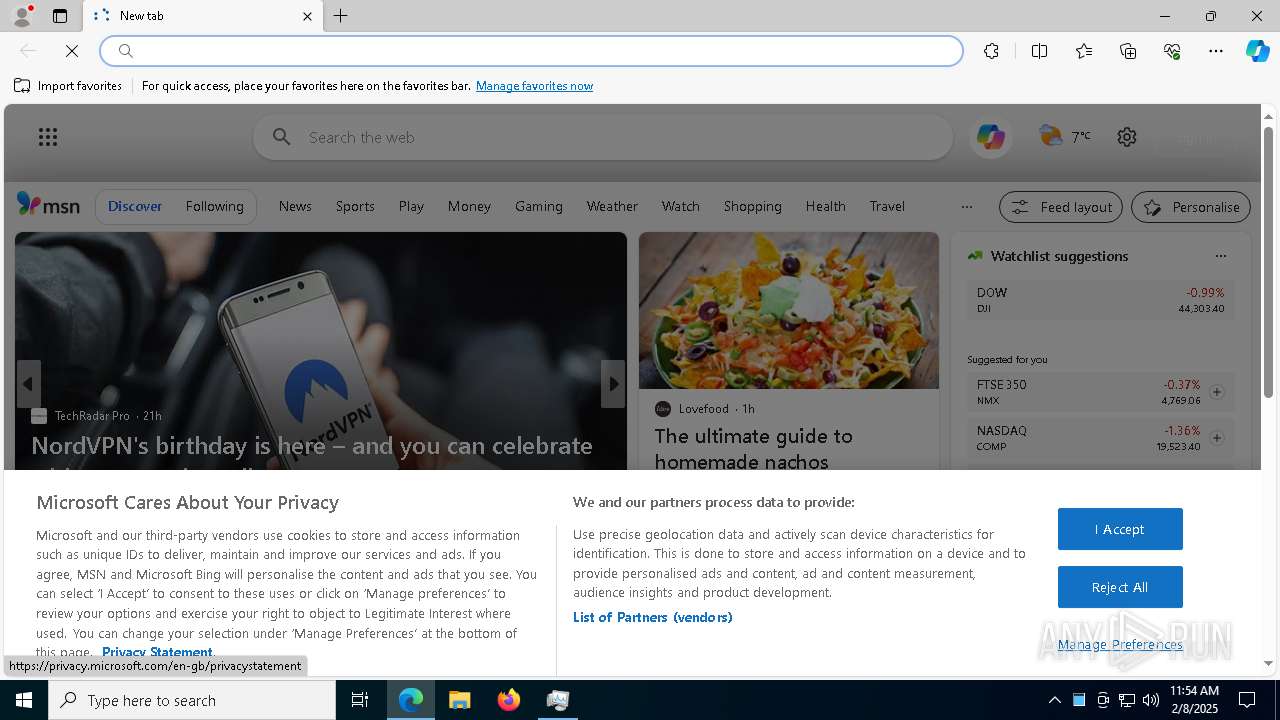Image resolution: width=1280 pixels, height=720 pixels.
Task: Launch Firefox from taskbar
Action: 509,700
